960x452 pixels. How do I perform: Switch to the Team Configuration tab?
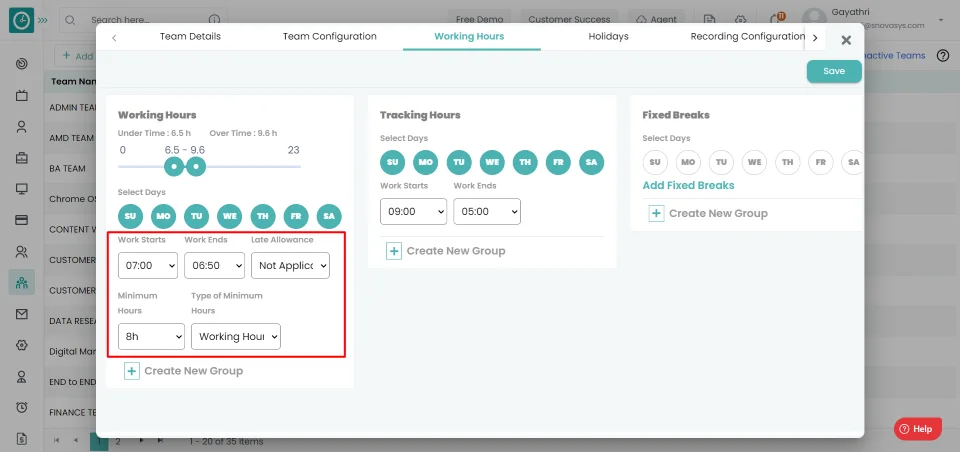click(x=329, y=37)
